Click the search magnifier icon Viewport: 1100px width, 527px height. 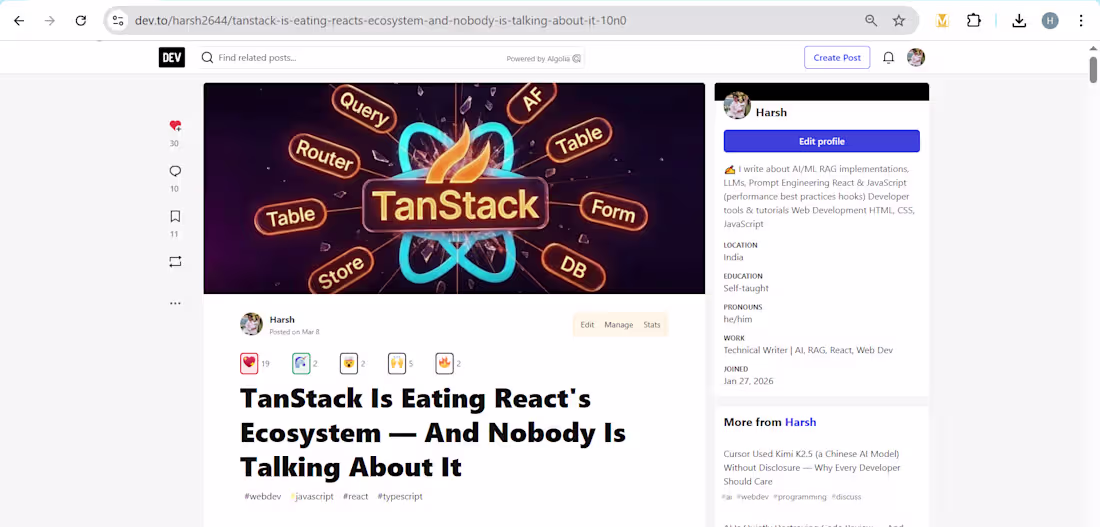pyautogui.click(x=208, y=58)
